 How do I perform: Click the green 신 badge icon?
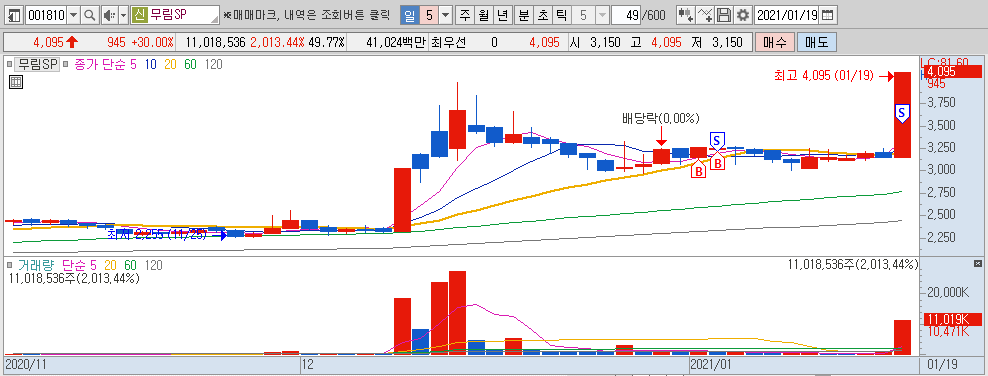pos(139,15)
